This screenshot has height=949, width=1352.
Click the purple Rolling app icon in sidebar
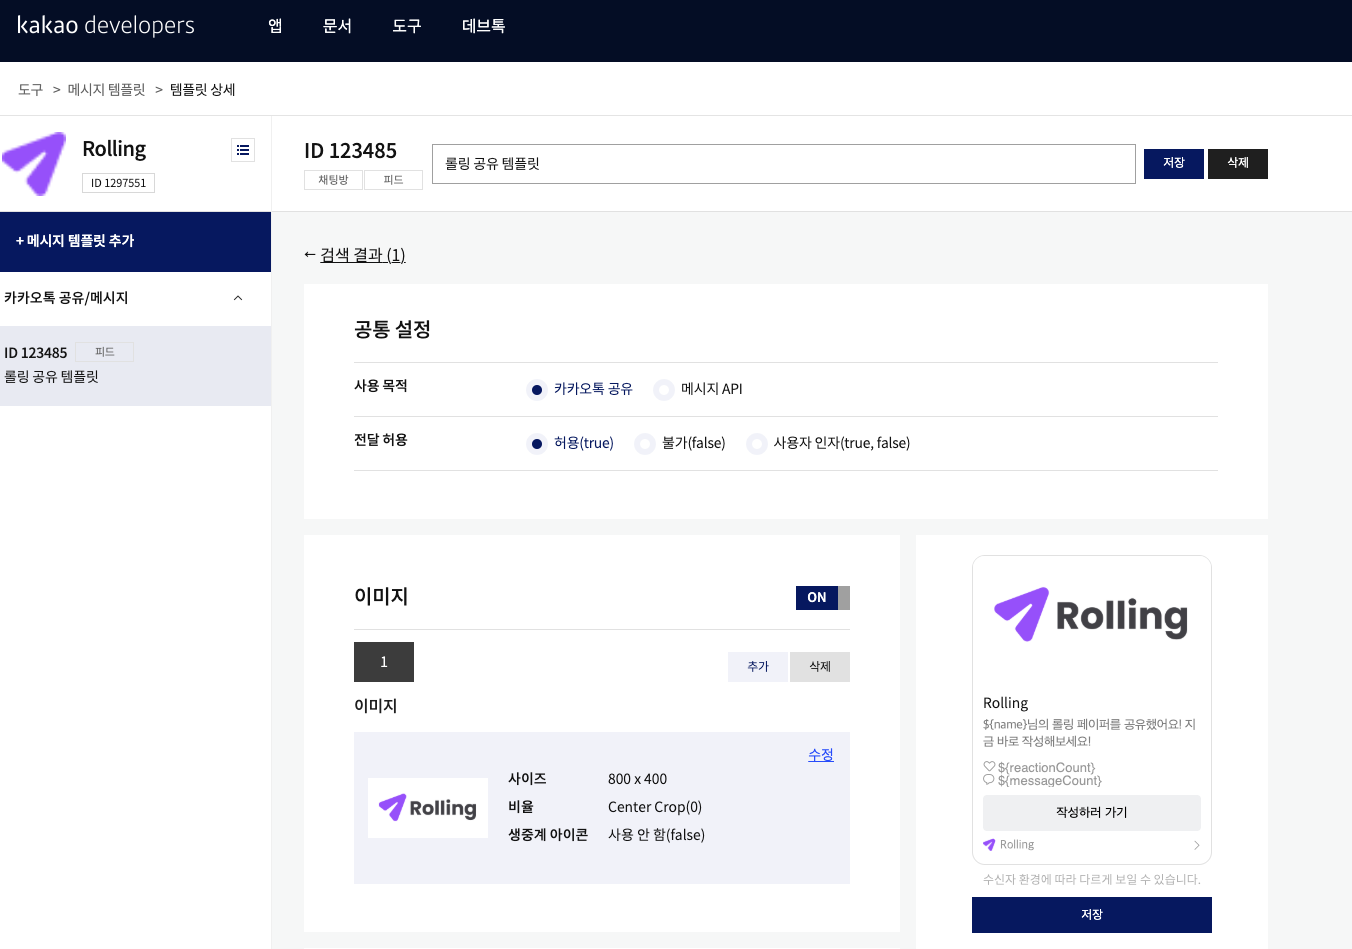[35, 163]
